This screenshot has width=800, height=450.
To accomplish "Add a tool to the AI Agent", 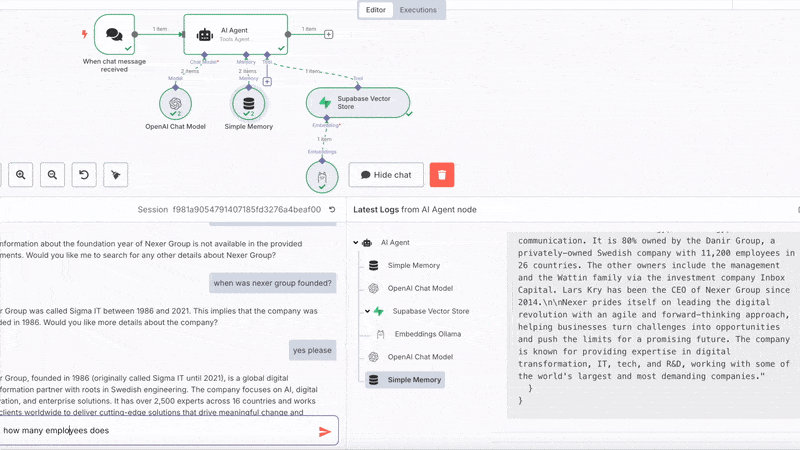I will [267, 82].
